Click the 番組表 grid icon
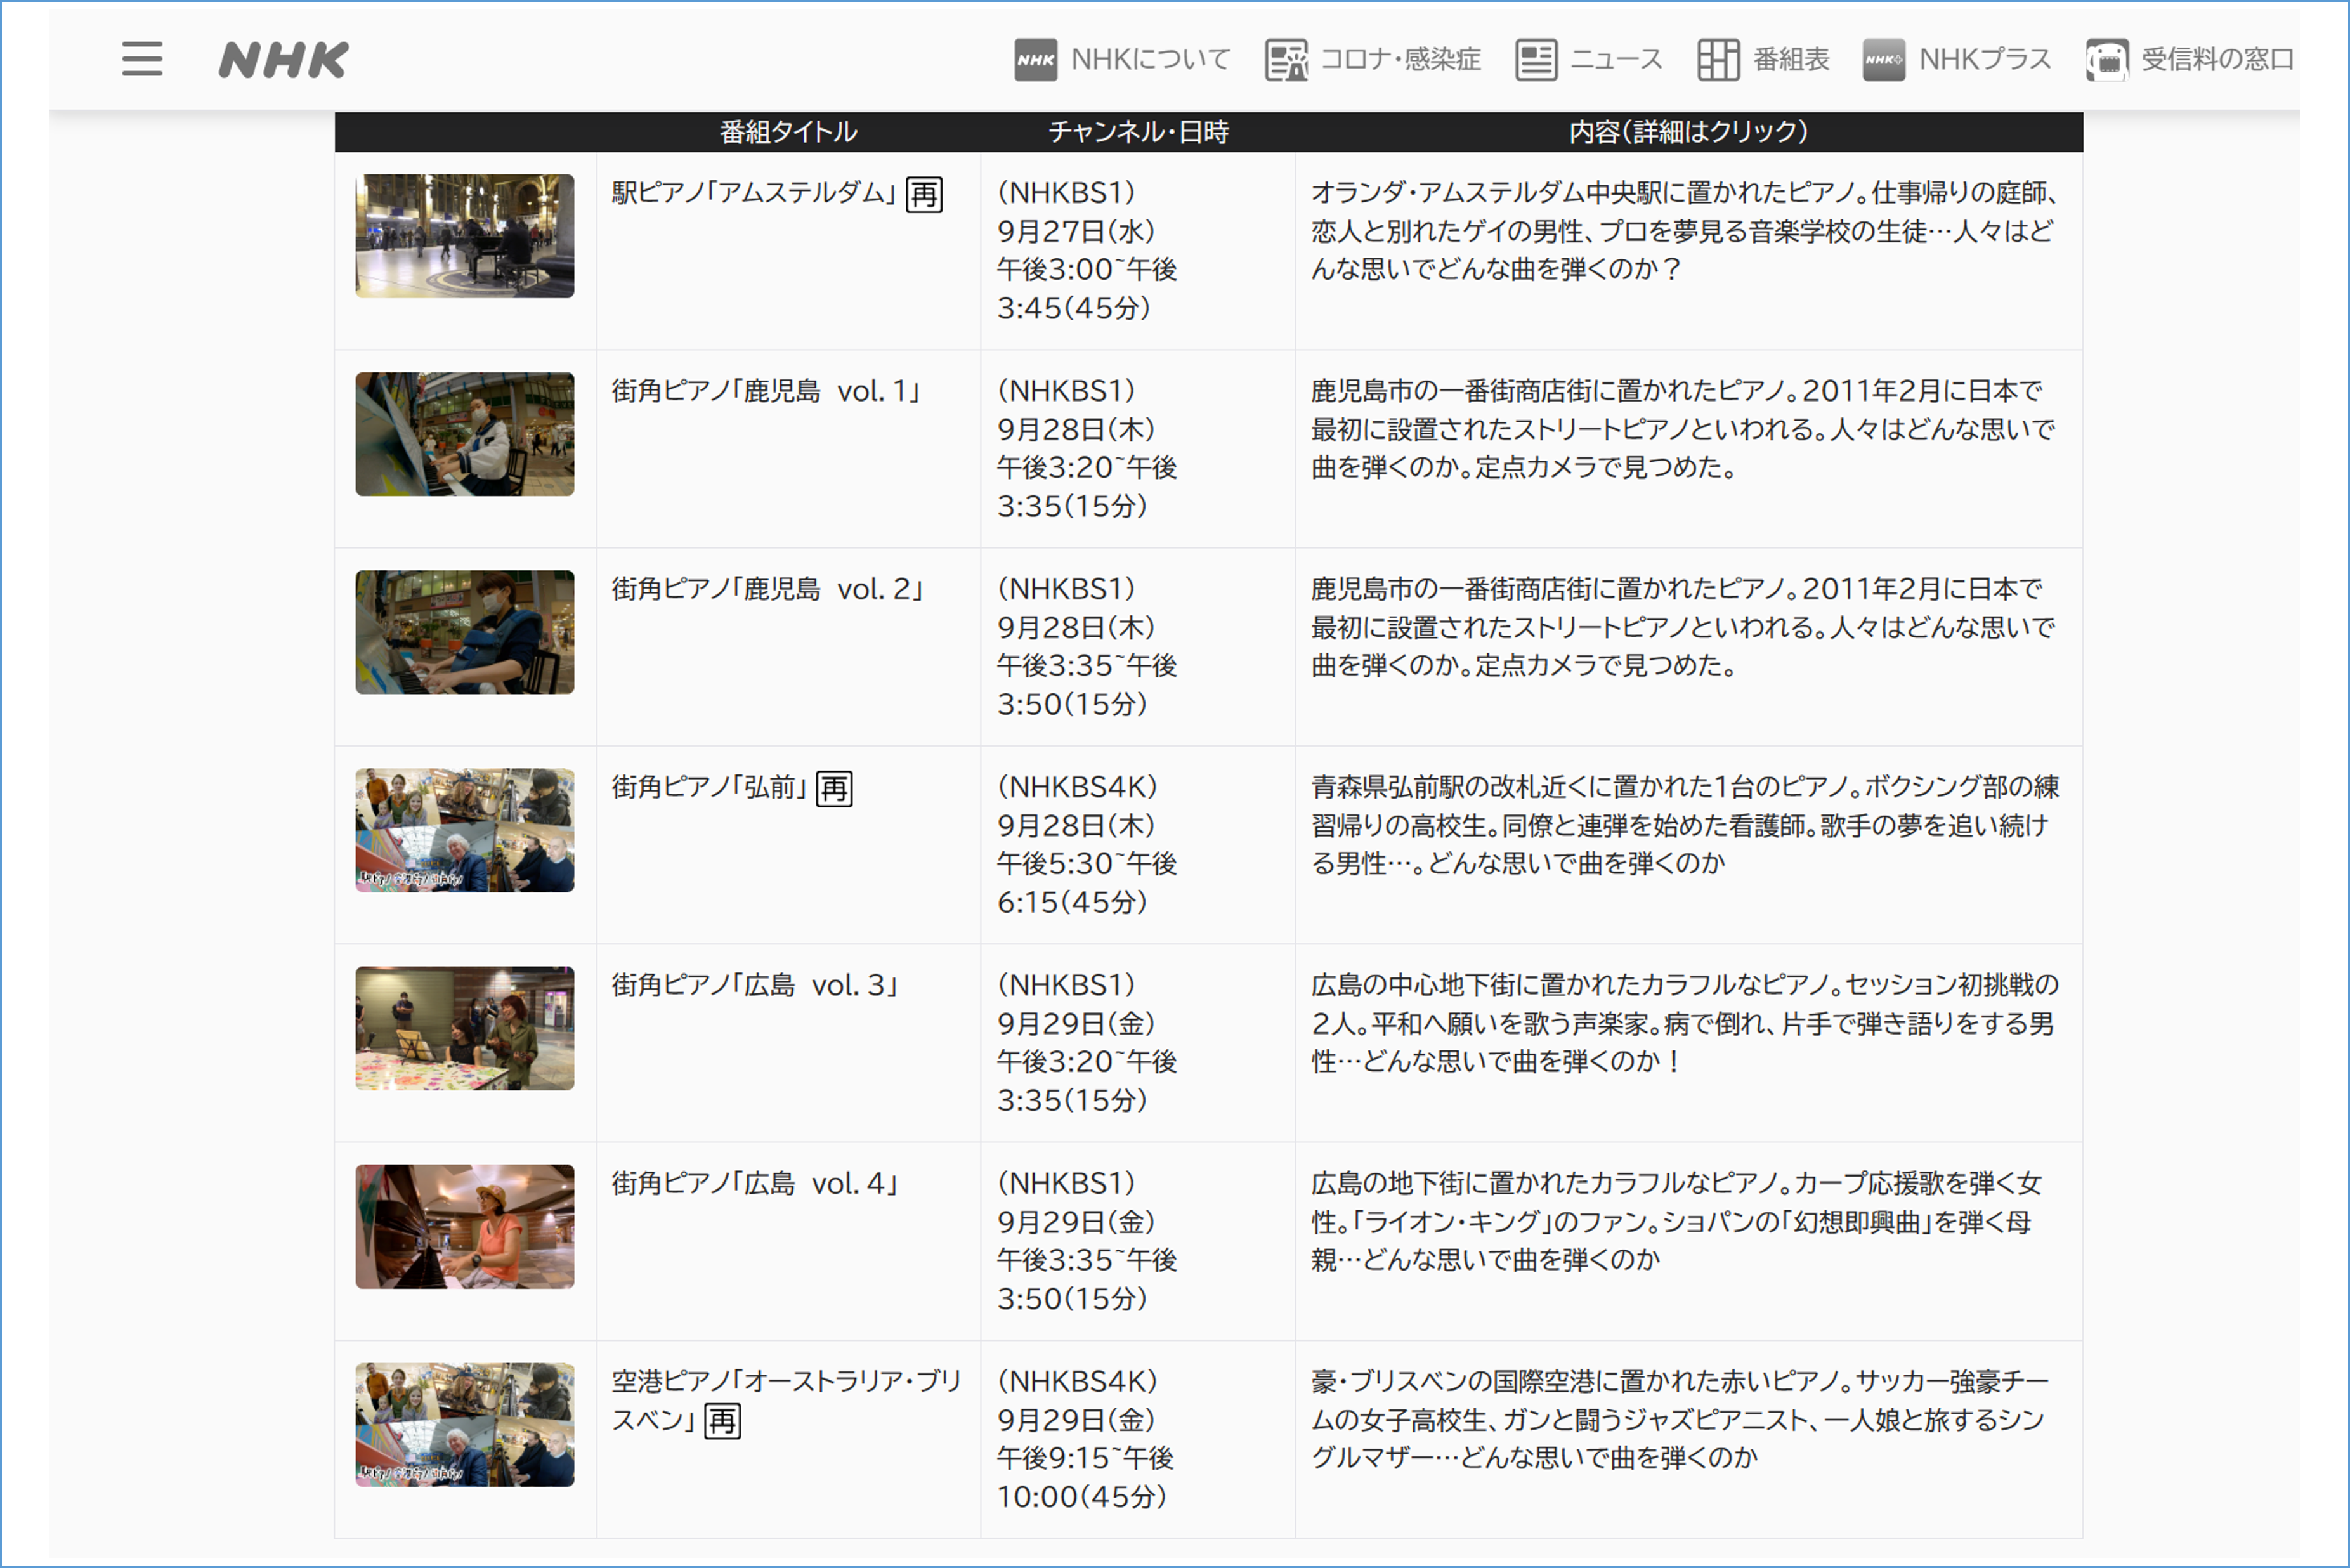Viewport: 2350px width, 1568px height. pyautogui.click(x=1718, y=60)
